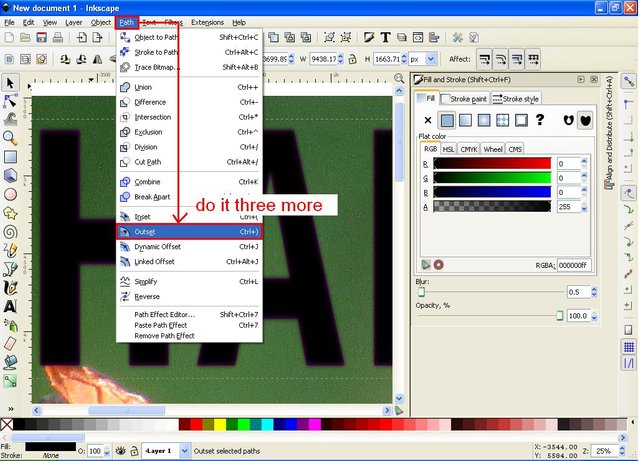Pick the yellow palette swatch

point(220,424)
